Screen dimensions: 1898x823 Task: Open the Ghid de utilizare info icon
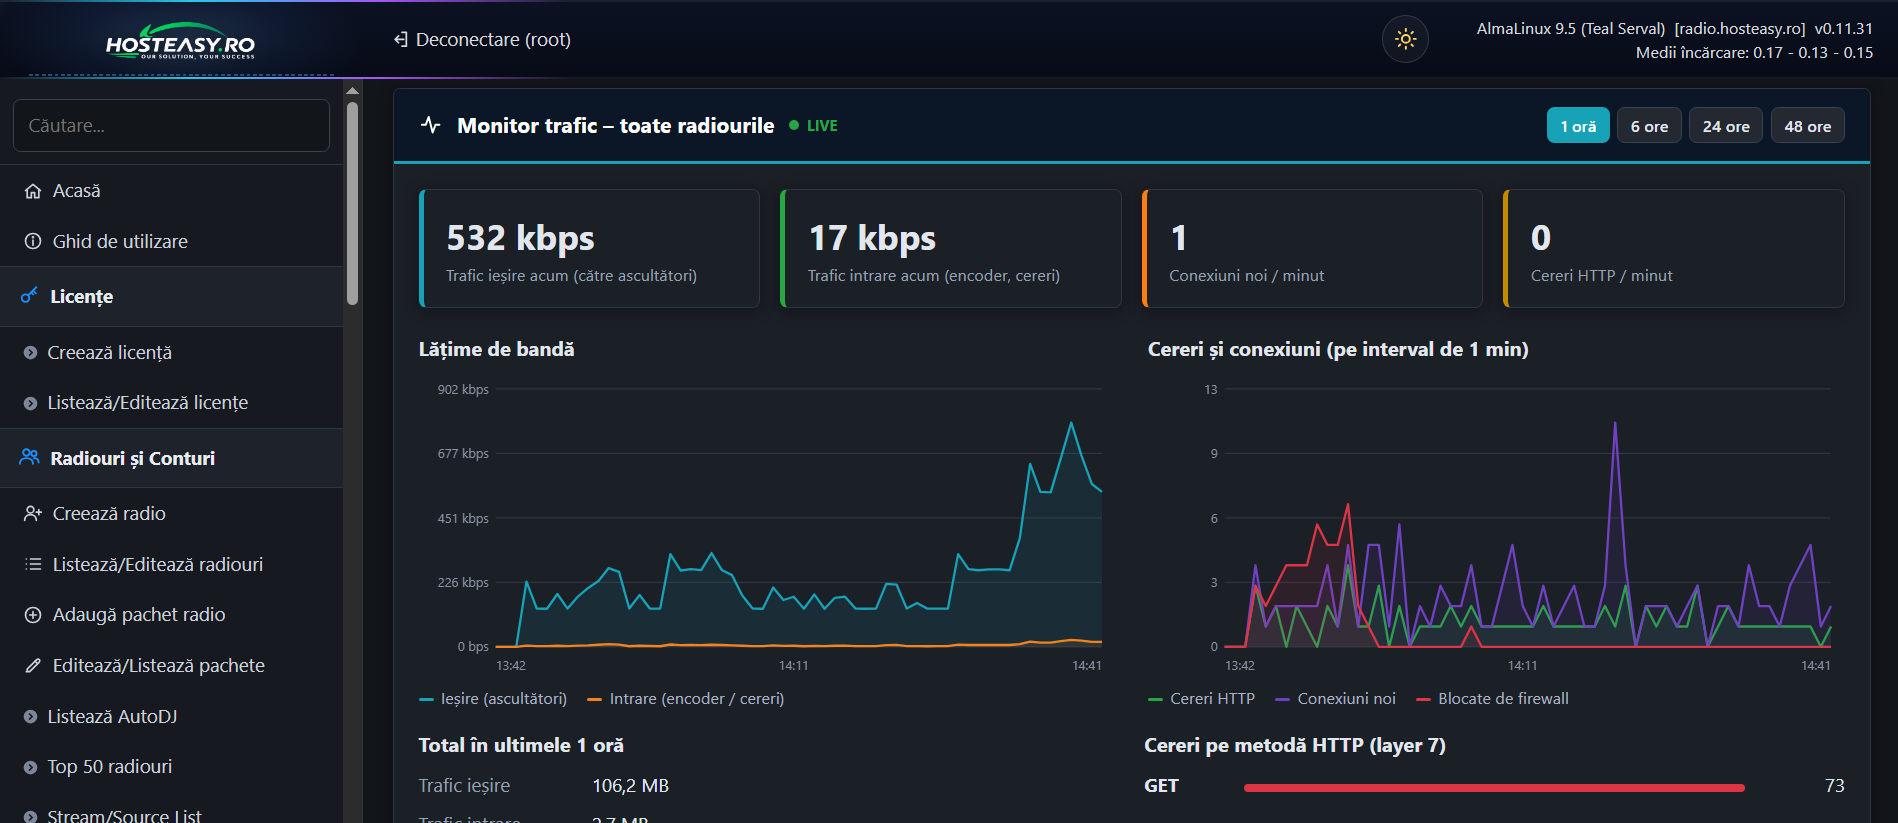(x=33, y=241)
